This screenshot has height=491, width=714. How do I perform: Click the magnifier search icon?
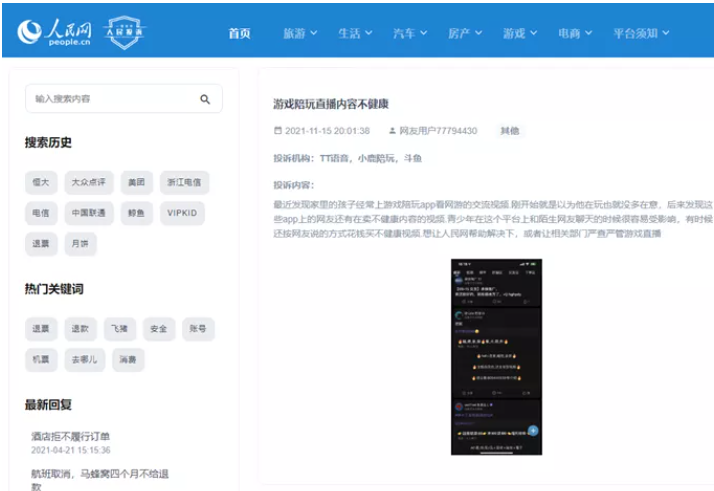click(x=205, y=99)
